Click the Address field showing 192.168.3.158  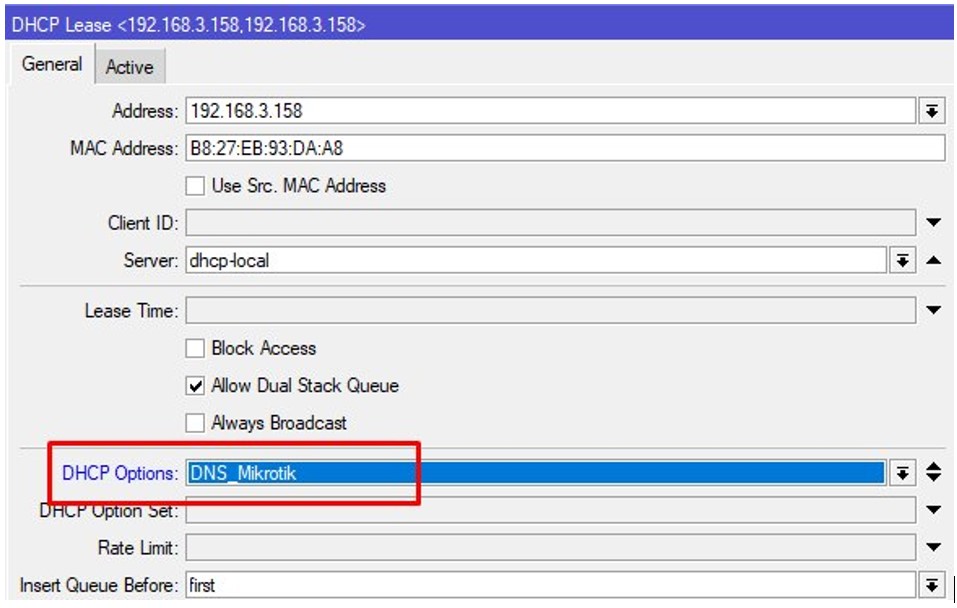tap(550, 111)
